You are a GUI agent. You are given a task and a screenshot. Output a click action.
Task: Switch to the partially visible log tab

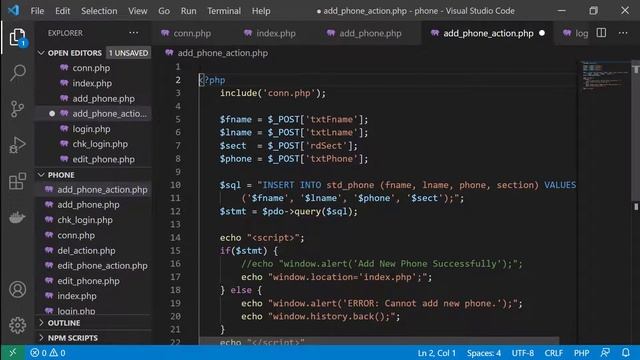[x=575, y=33]
